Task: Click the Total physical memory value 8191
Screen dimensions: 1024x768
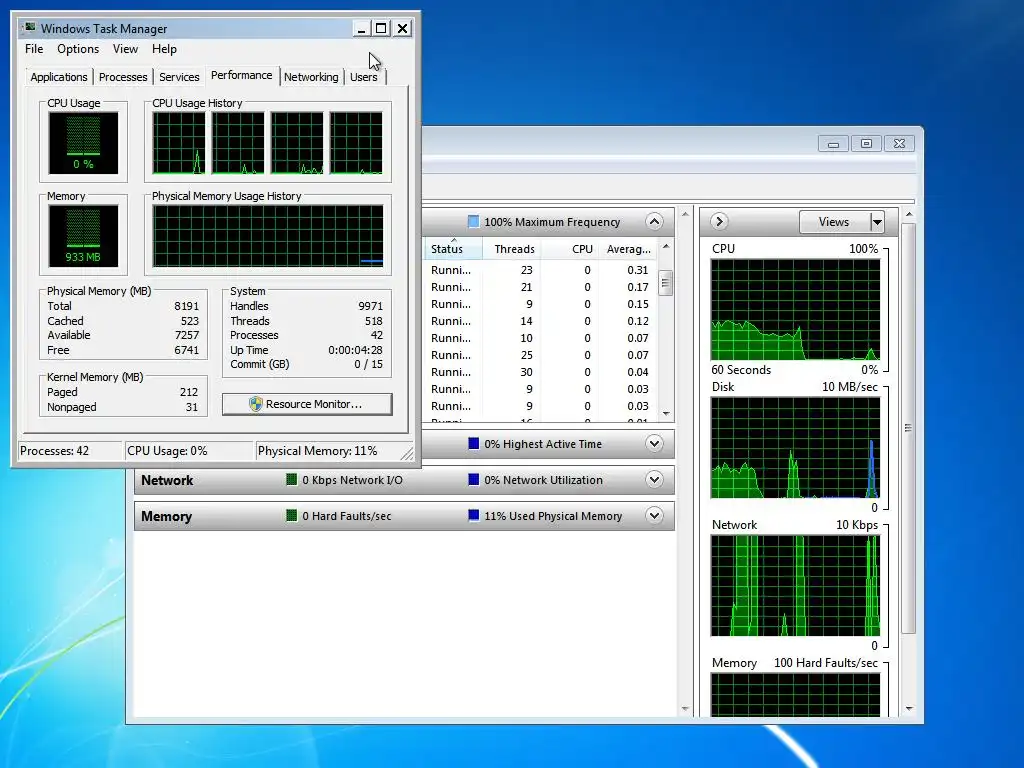Action: coord(186,306)
